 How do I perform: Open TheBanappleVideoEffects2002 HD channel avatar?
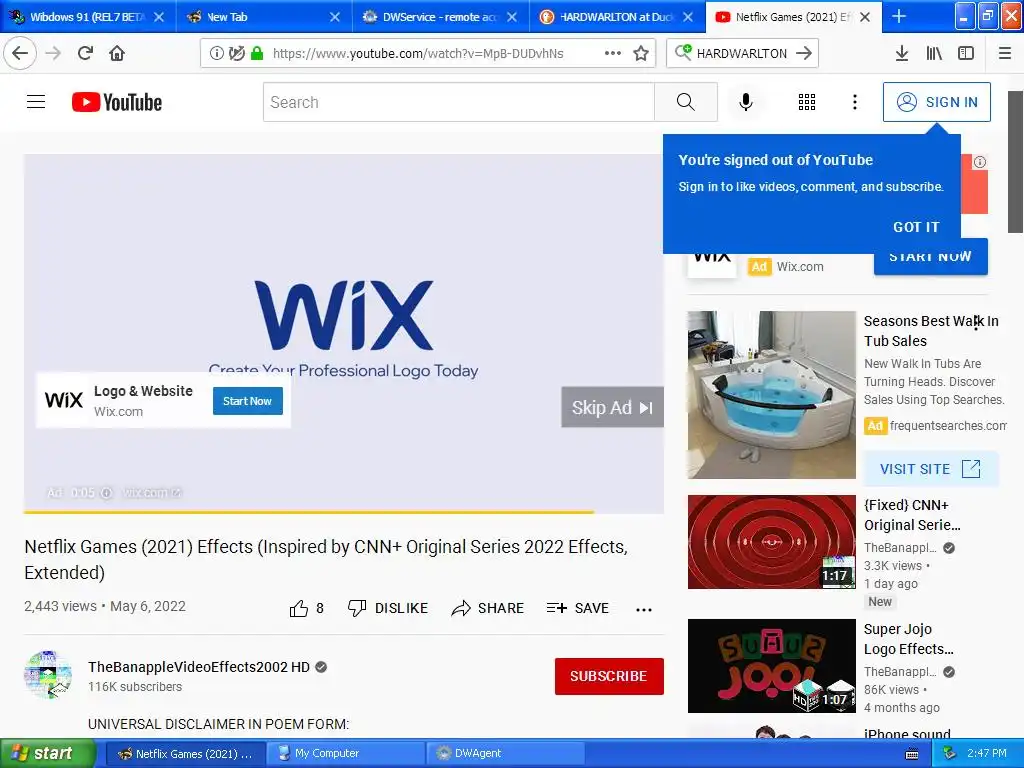(48, 674)
